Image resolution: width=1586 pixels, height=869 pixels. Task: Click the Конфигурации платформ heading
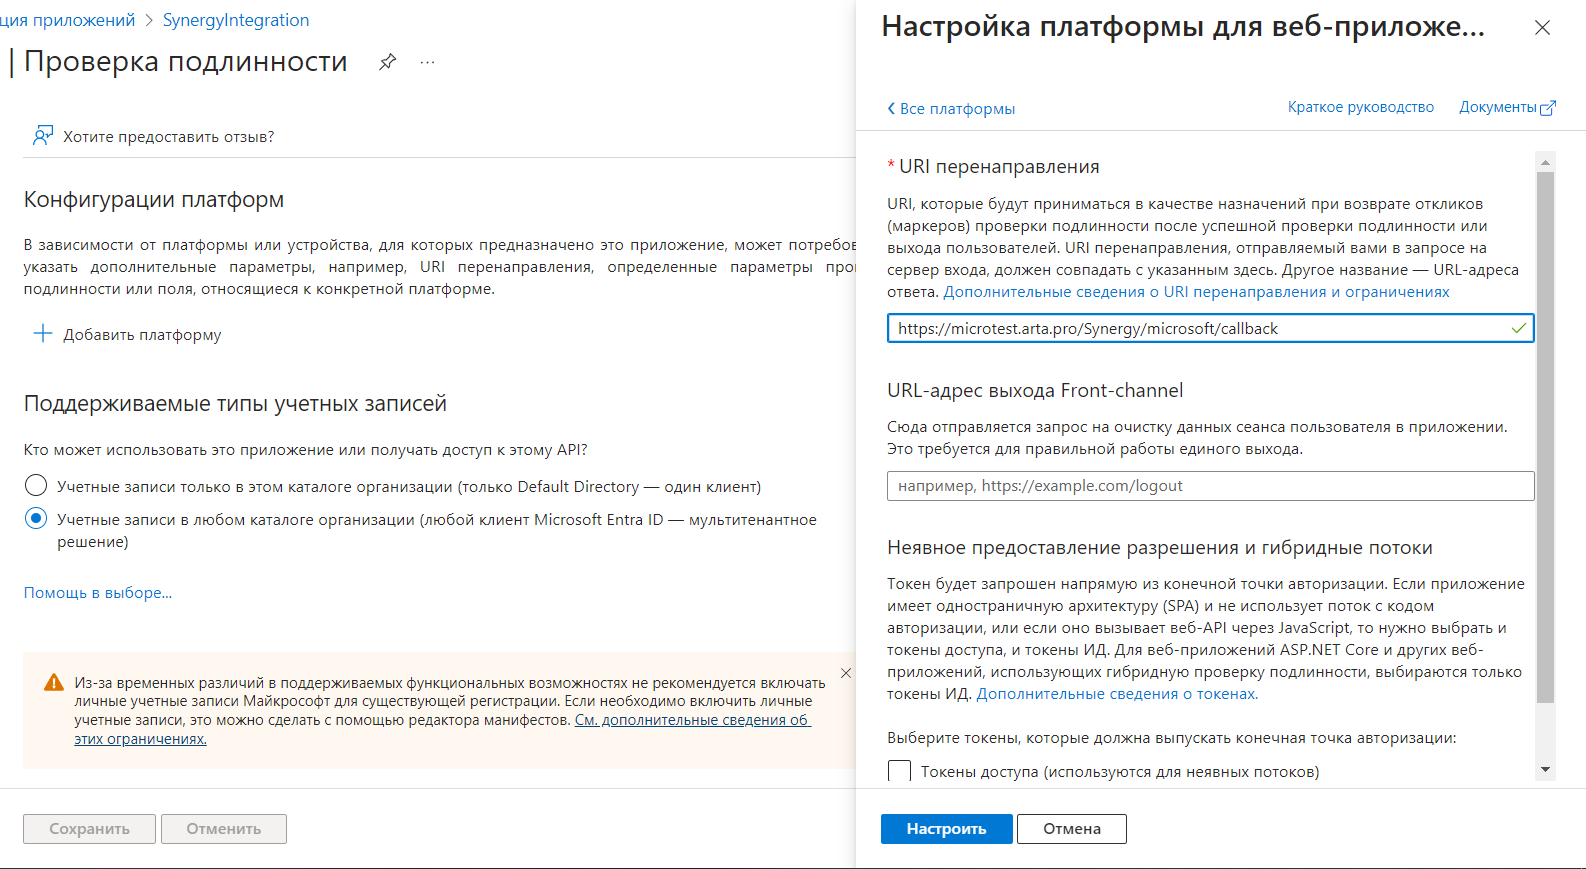(154, 200)
